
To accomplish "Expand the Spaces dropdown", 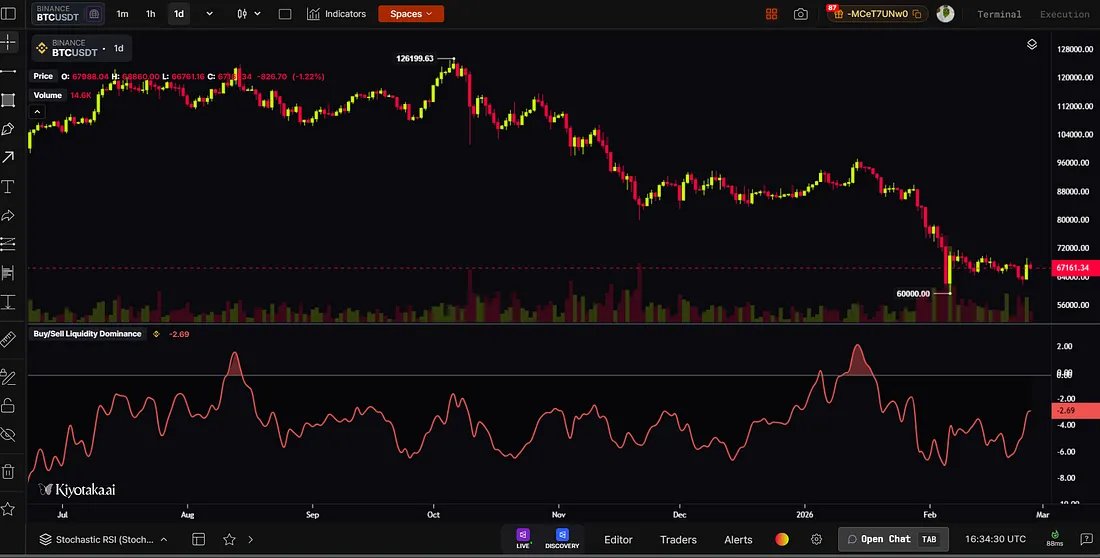I will click(411, 14).
